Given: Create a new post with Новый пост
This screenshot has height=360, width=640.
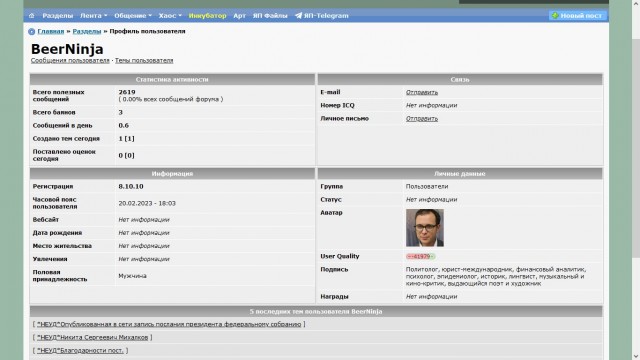Looking at the screenshot, I should click(578, 16).
